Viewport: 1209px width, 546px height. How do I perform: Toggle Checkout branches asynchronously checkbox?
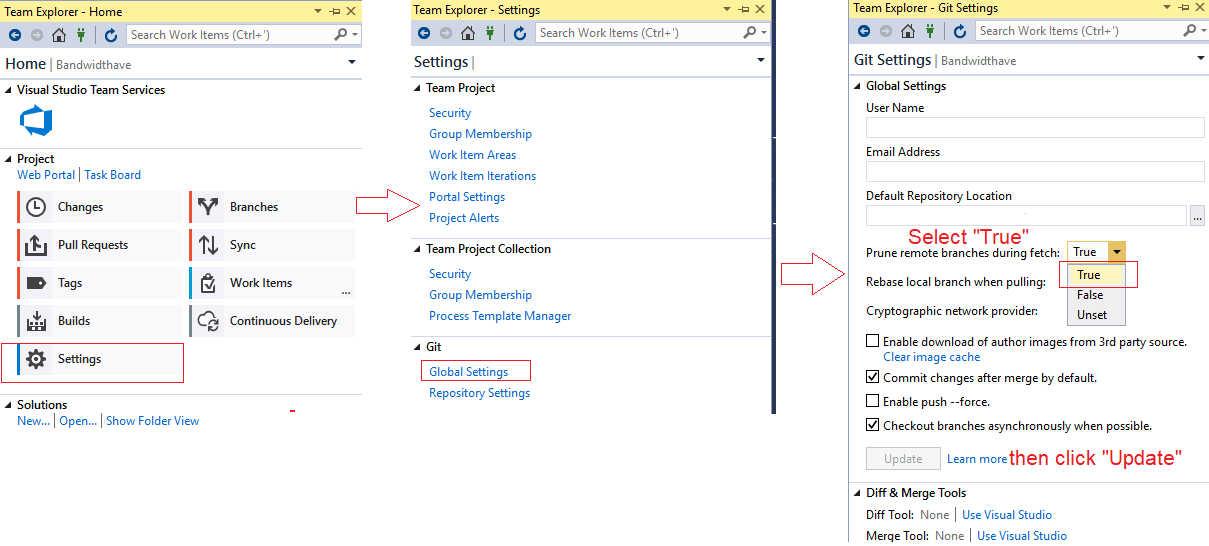tap(873, 426)
